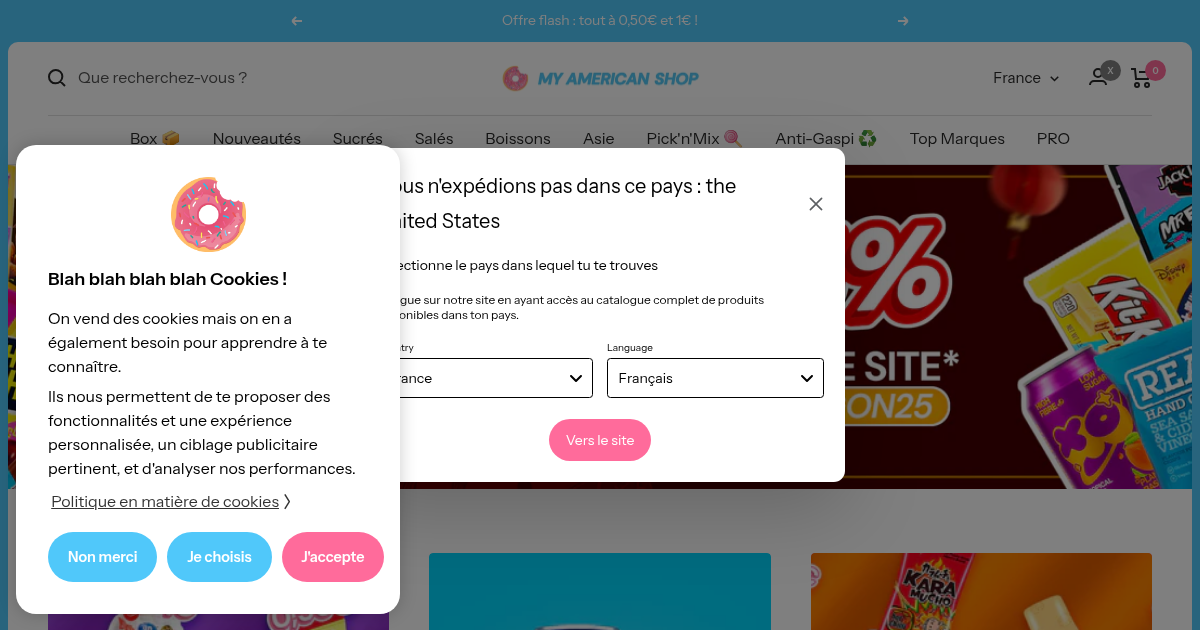Screen dimensions: 1200x630
Task: Go to previous announcement with left arrow
Action: click(x=297, y=21)
